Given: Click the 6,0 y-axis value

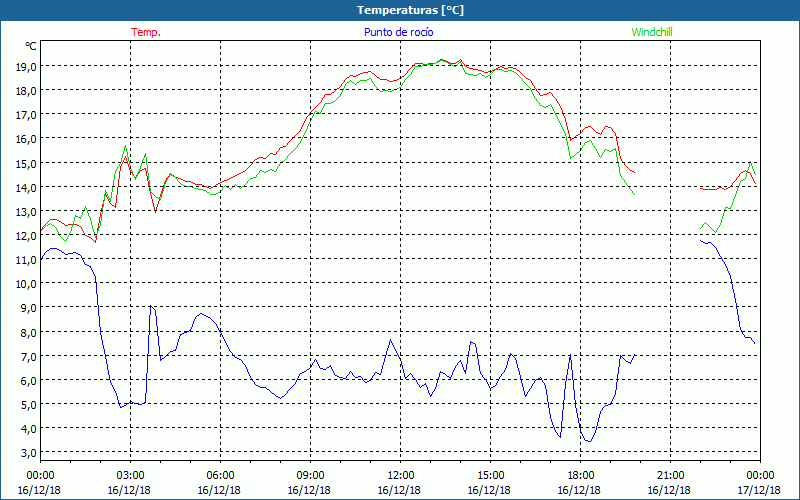Looking at the screenshot, I should 29,380.
